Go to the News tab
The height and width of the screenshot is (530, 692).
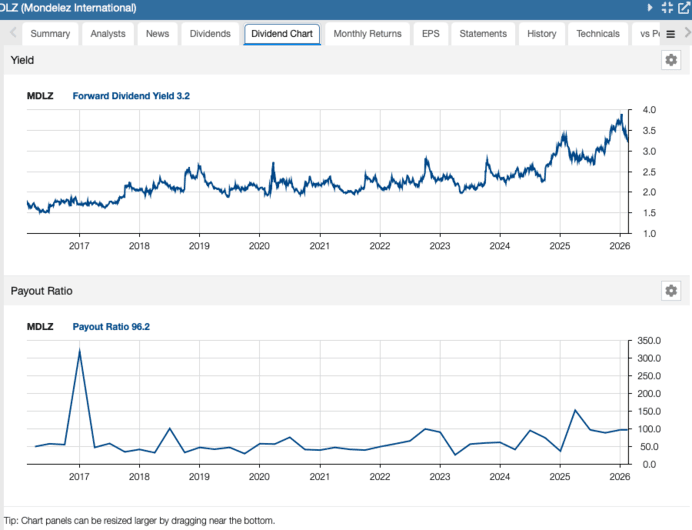pos(157,34)
